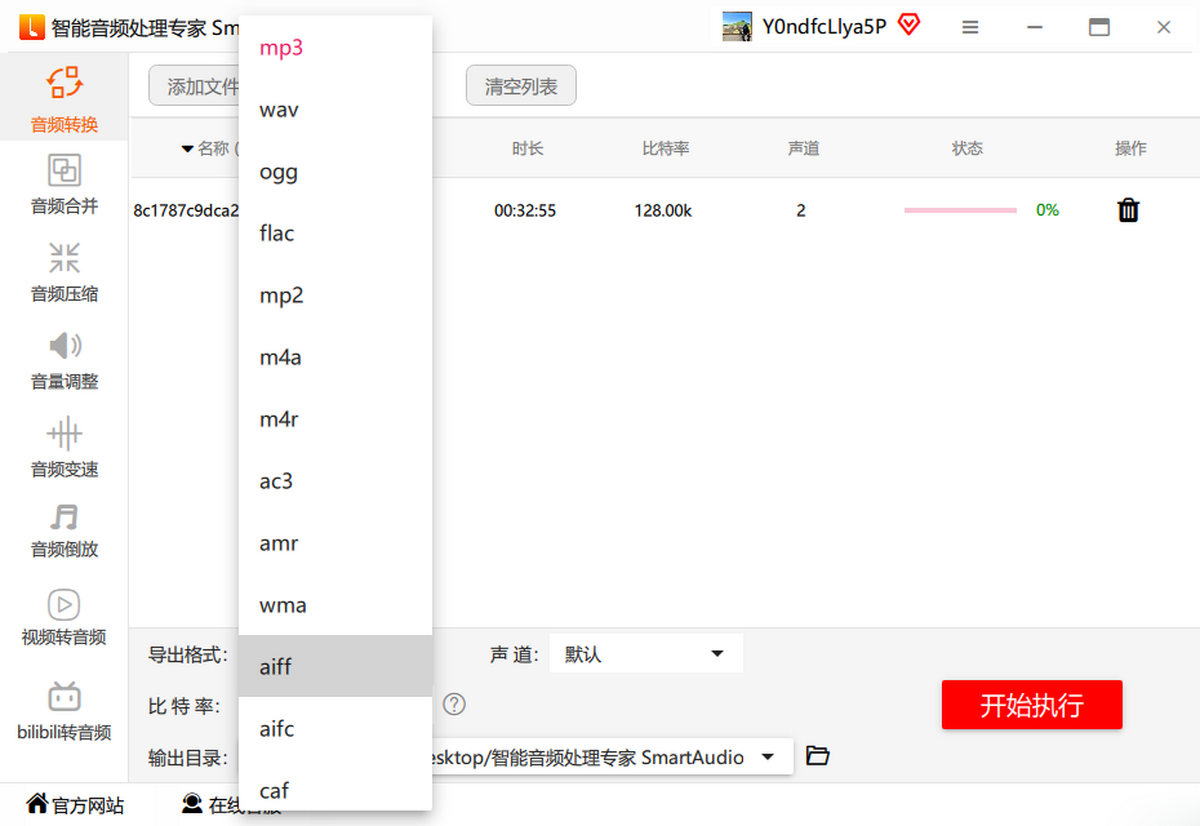
Task: Select aiff in the format dropdown list
Action: 276,667
